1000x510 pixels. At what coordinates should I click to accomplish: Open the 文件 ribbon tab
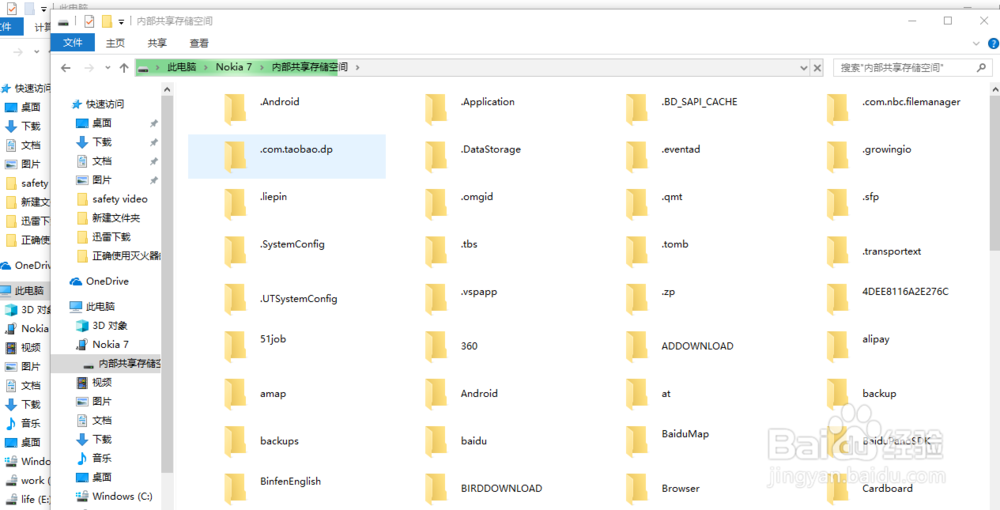[73, 43]
